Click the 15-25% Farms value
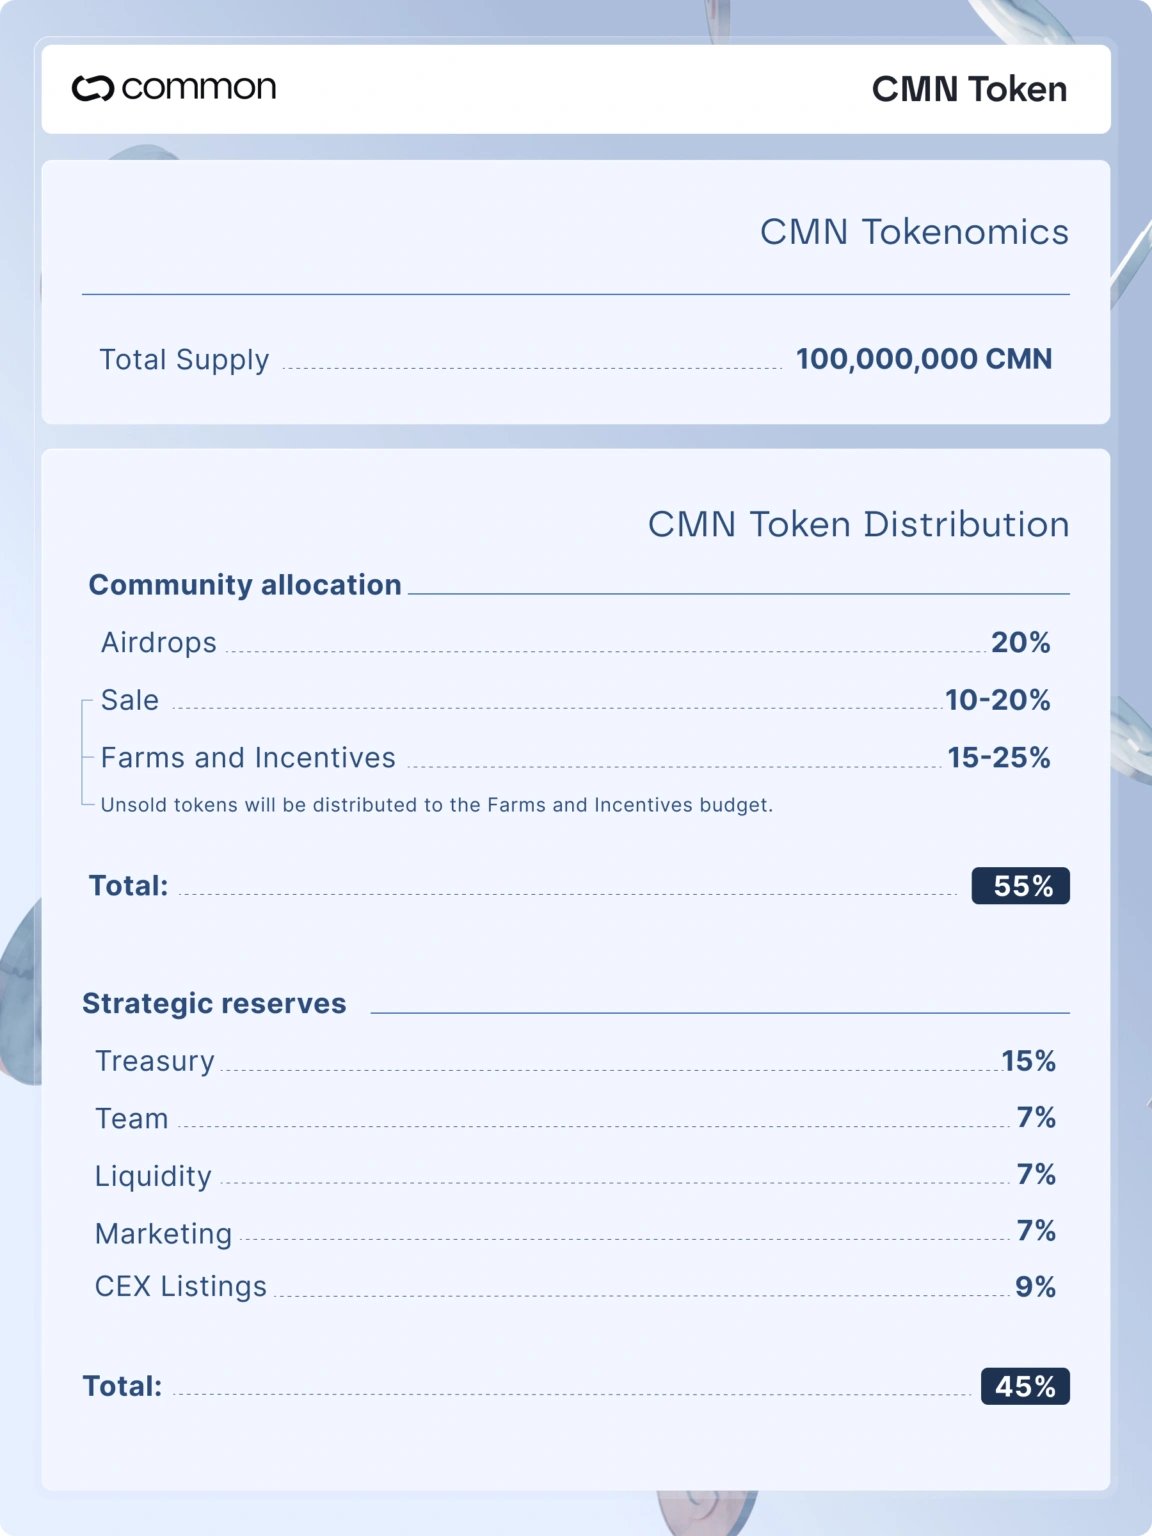The height and width of the screenshot is (1536, 1152). (x=999, y=758)
